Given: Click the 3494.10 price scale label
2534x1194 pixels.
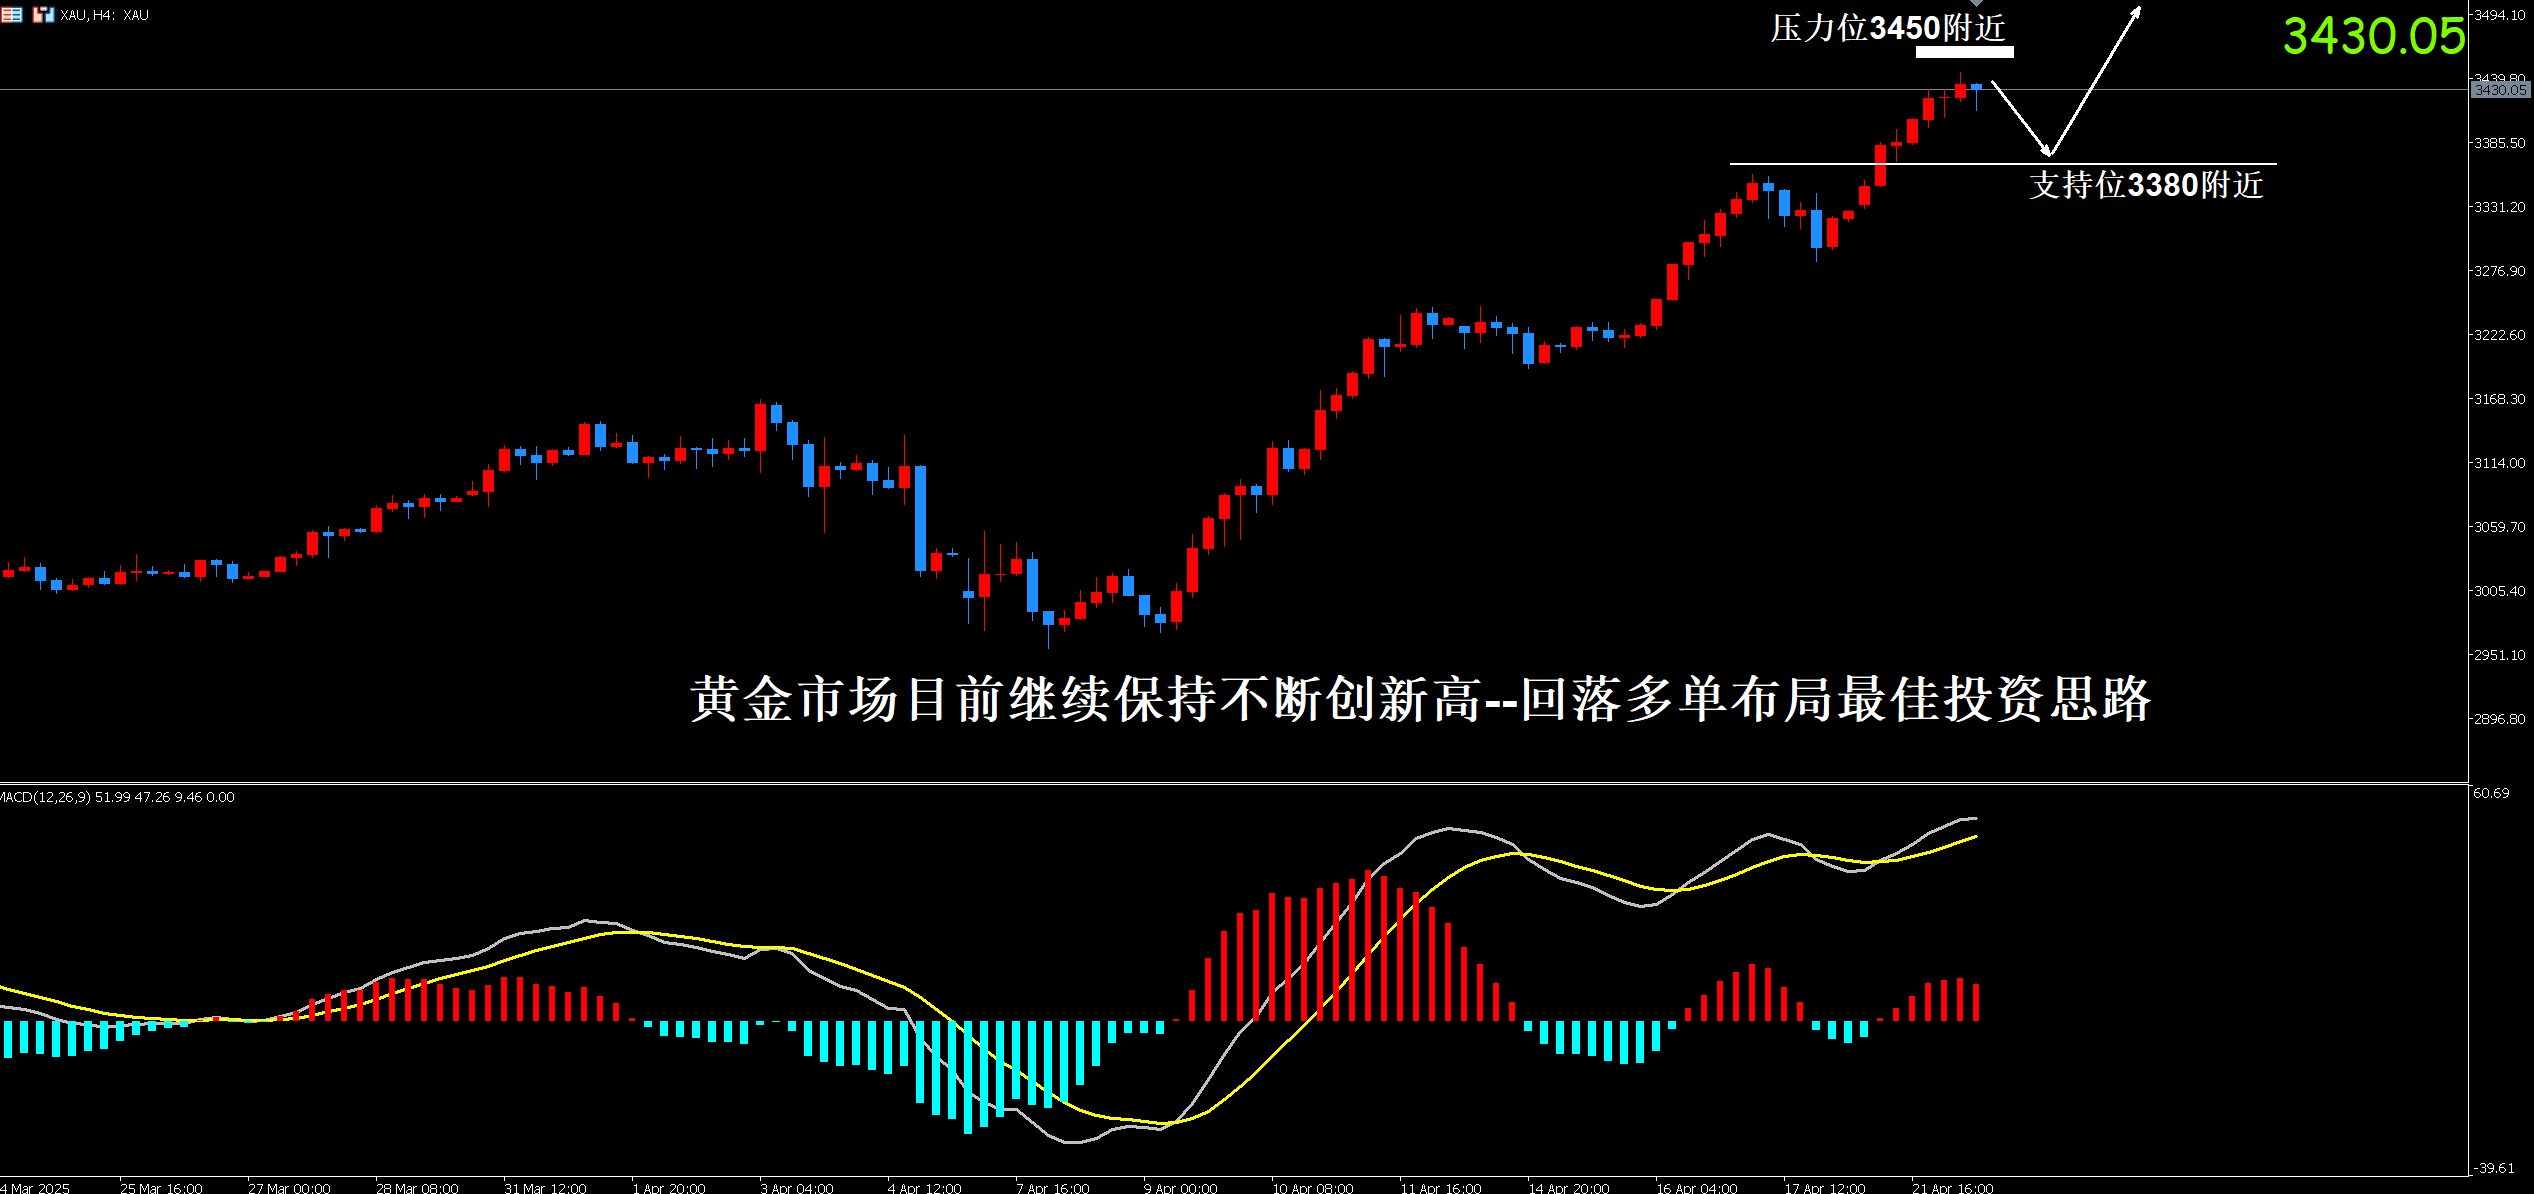Looking at the screenshot, I should (2499, 15).
